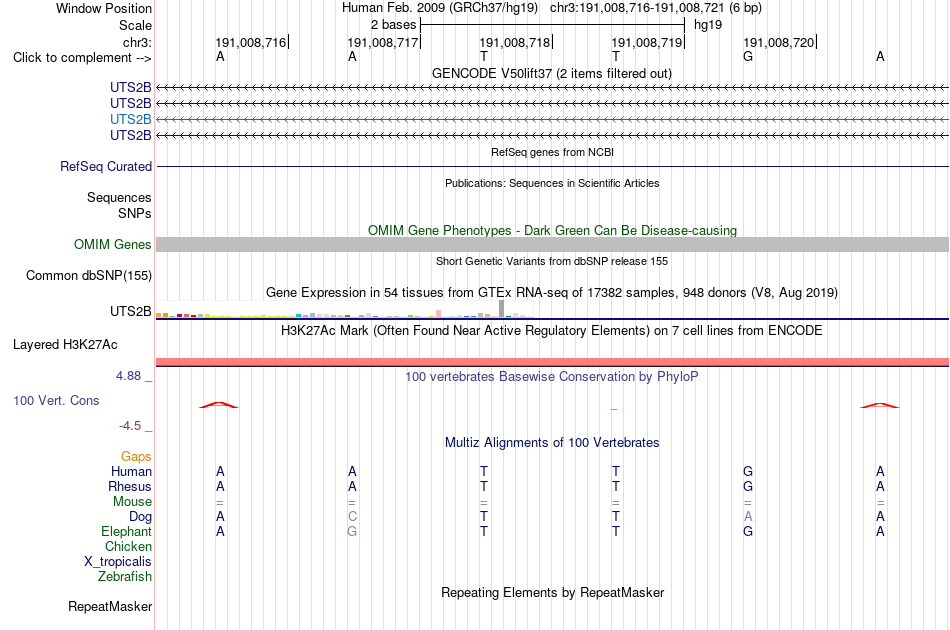950x630 pixels.
Task: Click the light gray G in Elephant row
Action: click(352, 531)
